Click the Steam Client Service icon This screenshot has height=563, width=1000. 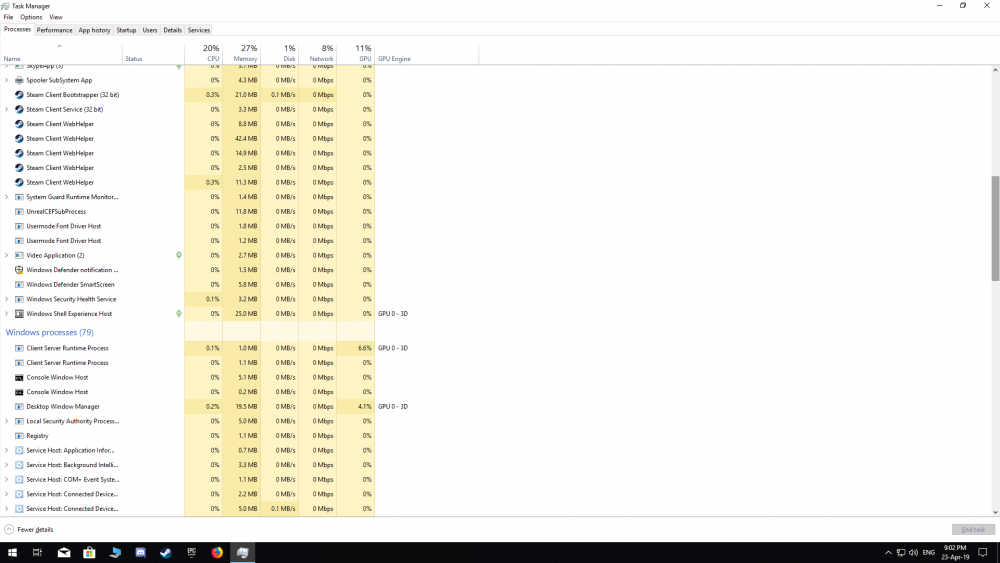(19, 110)
